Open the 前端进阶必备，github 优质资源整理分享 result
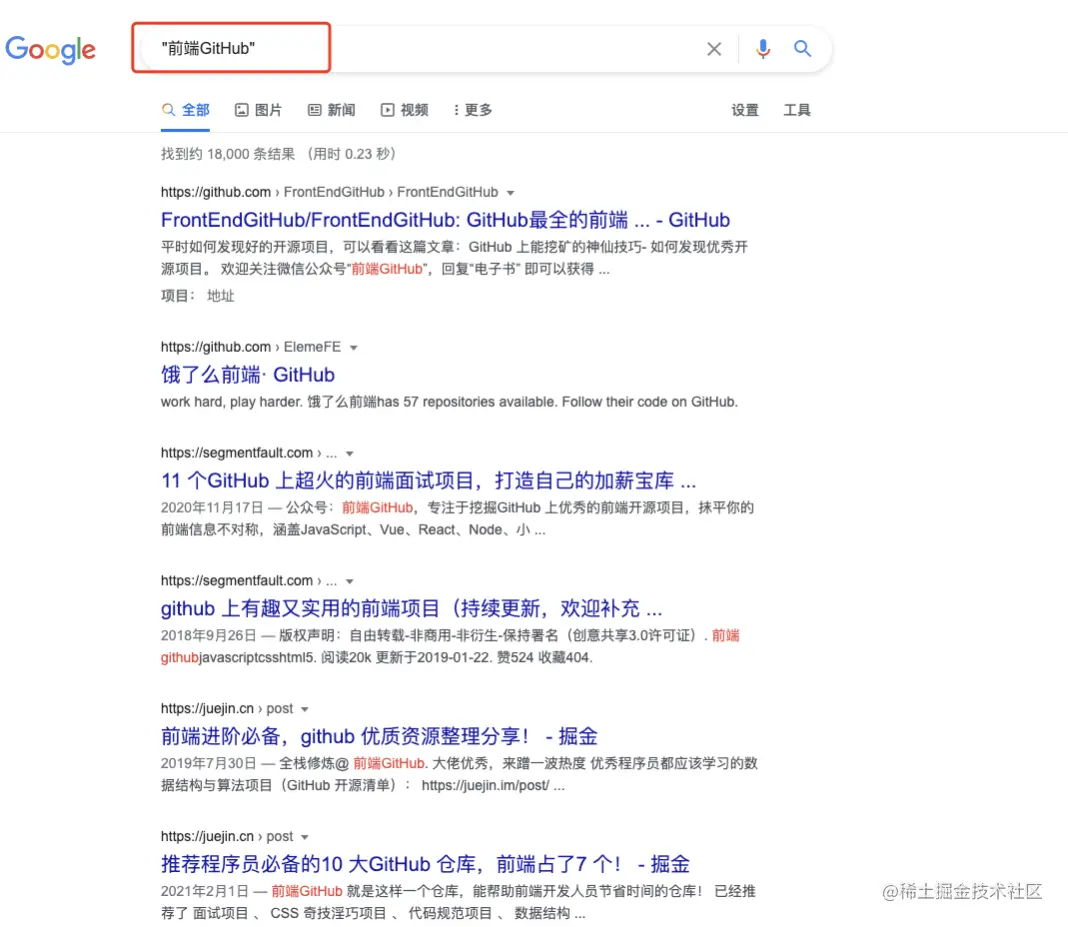 379,736
